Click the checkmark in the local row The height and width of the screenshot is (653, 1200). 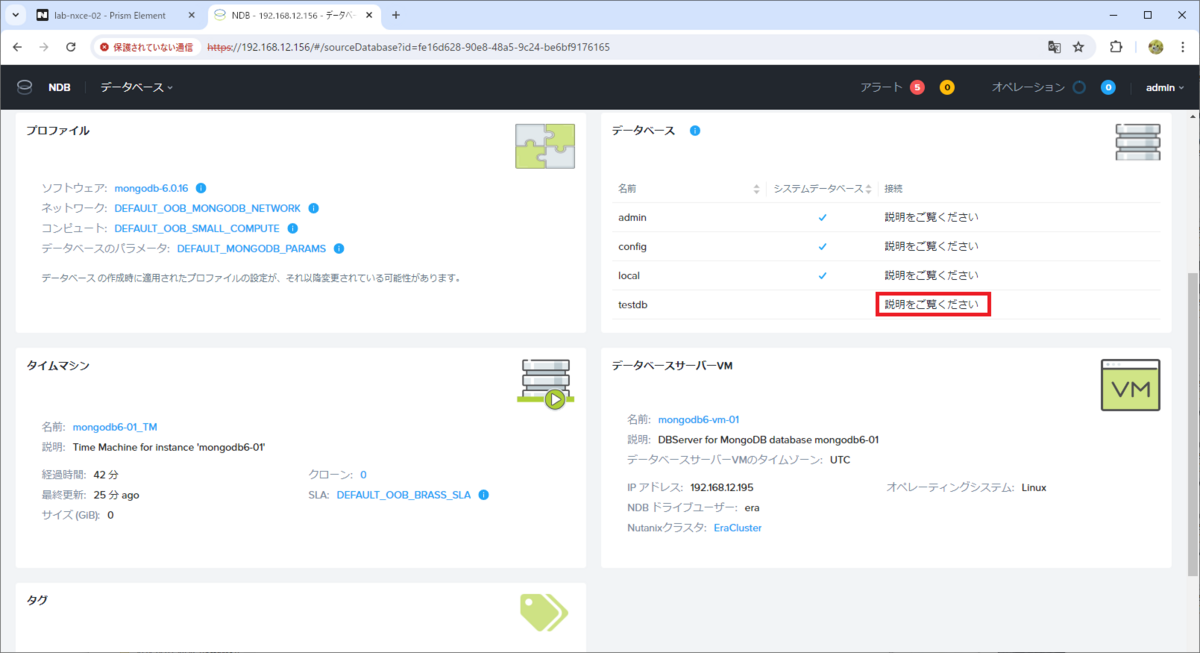(823, 275)
